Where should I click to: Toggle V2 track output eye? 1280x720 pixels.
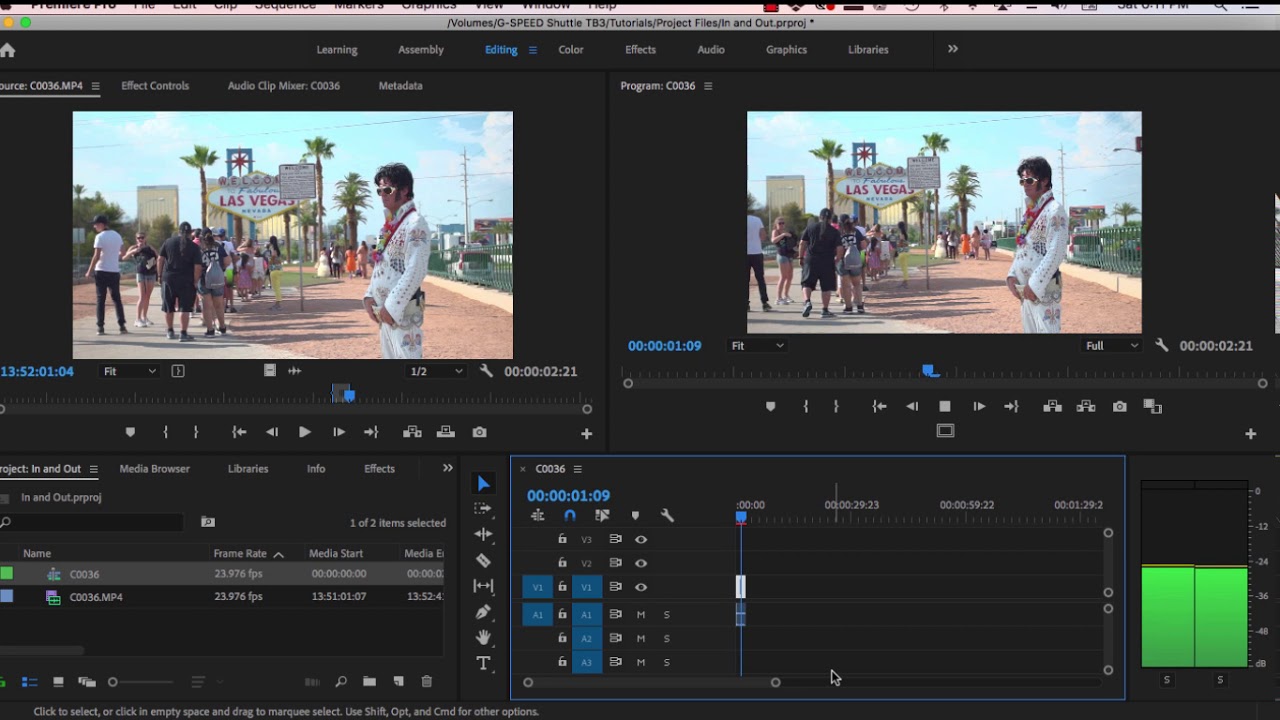[x=641, y=563]
